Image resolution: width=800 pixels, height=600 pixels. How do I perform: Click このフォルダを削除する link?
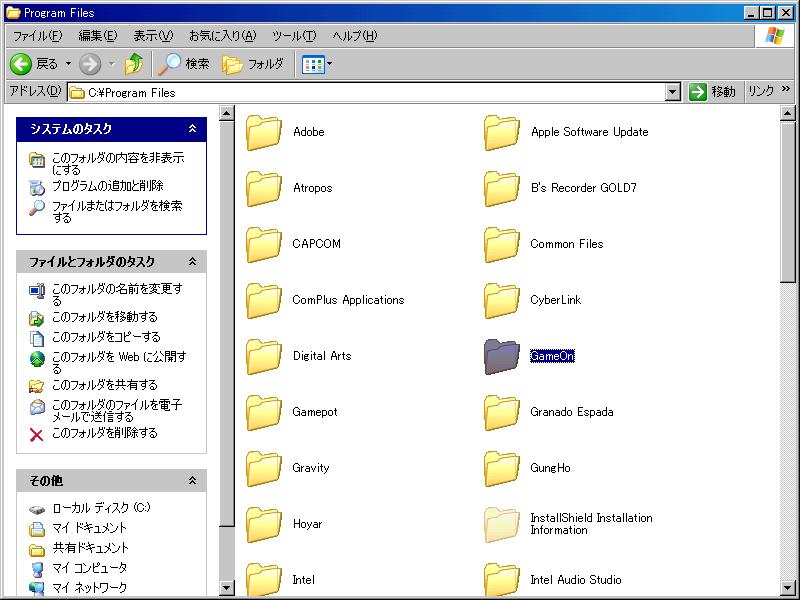[x=104, y=433]
